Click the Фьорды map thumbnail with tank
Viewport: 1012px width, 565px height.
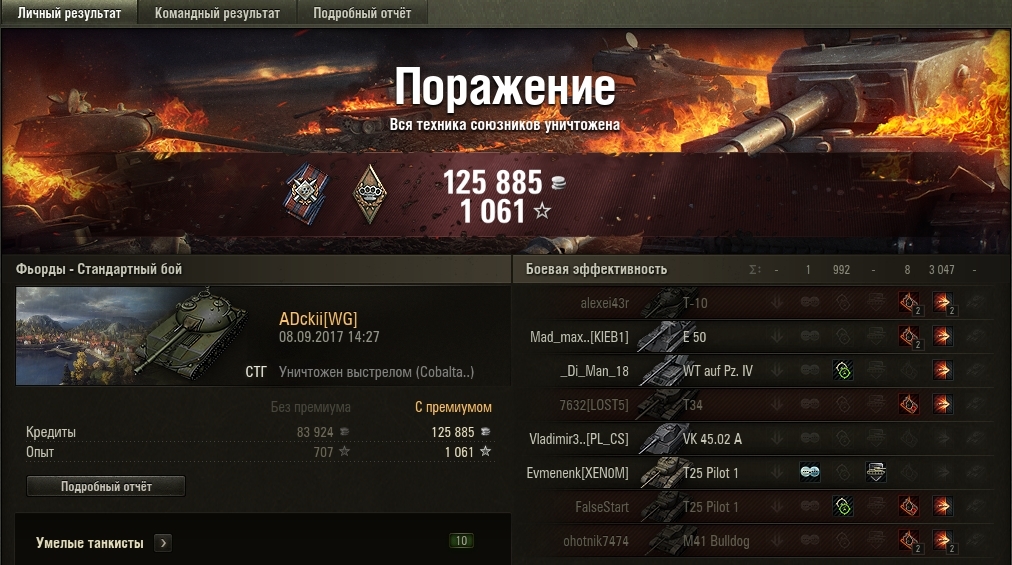(x=132, y=336)
